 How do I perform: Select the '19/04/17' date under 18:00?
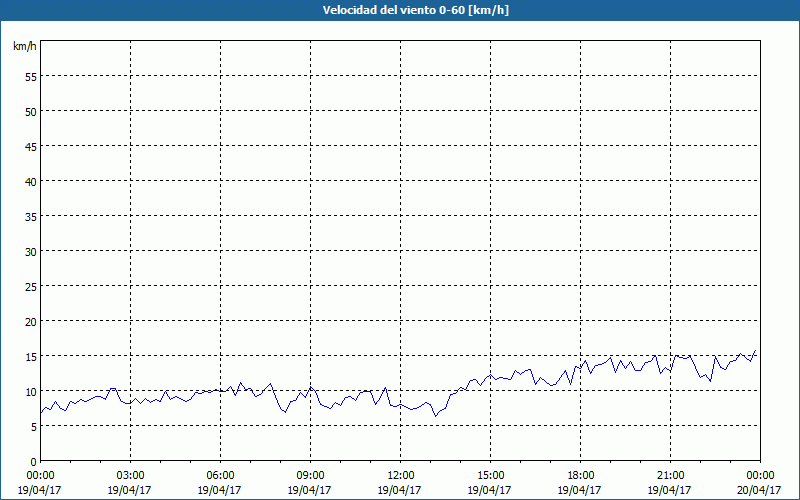click(x=579, y=490)
